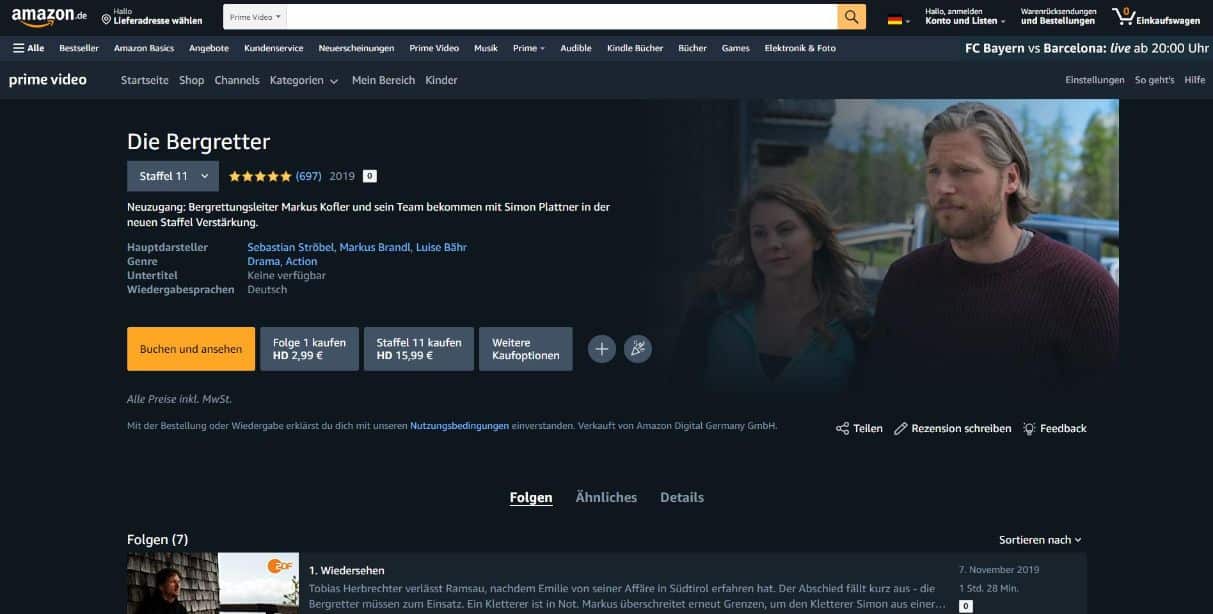
Task: Add to watchlist with the plus icon
Action: click(602, 348)
